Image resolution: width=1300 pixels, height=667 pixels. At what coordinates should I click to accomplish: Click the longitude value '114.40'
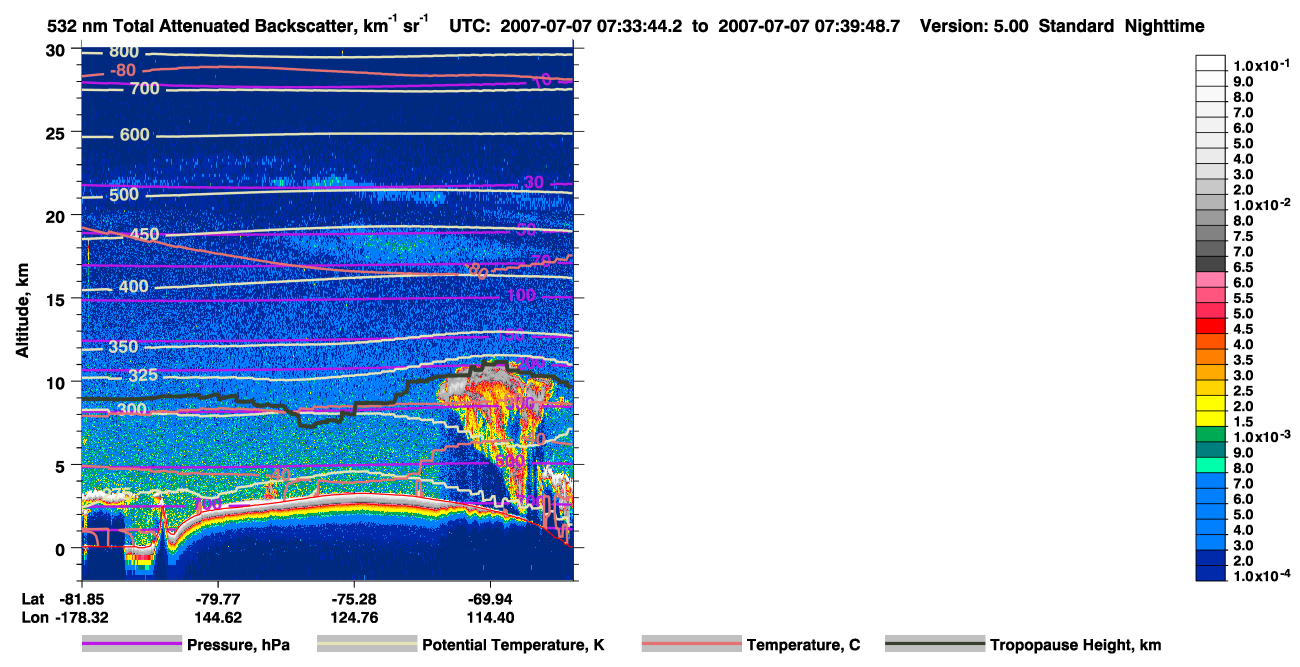(x=490, y=617)
